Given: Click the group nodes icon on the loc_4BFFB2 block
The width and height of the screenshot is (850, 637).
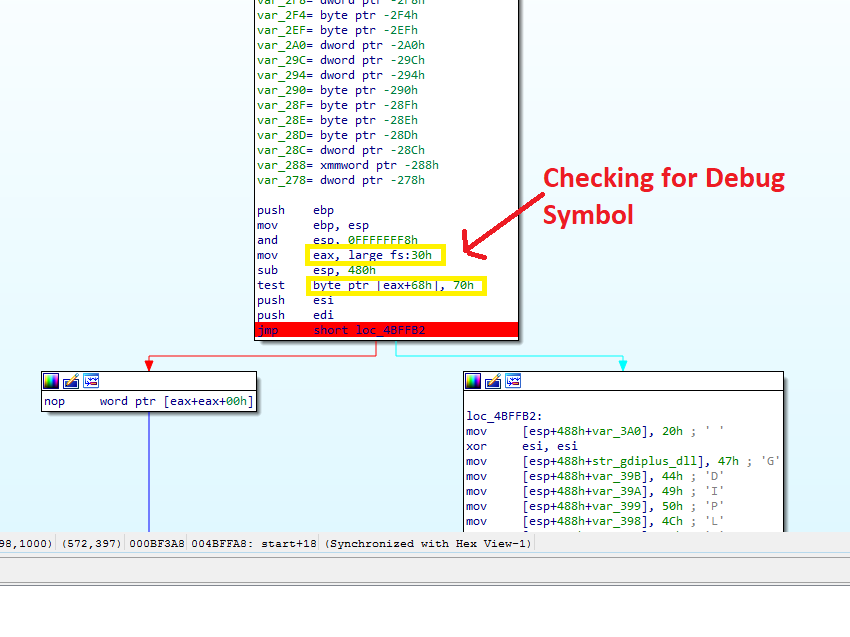Looking at the screenshot, I should pos(513,381).
